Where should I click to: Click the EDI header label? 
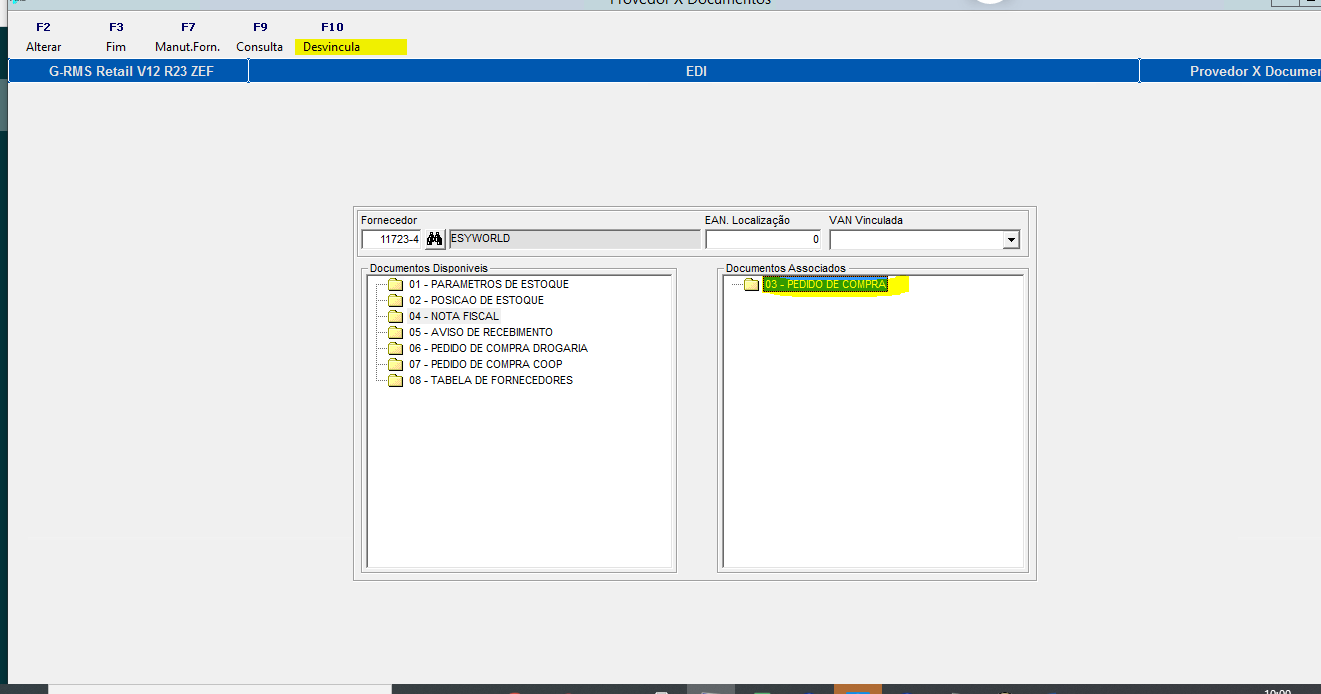696,71
